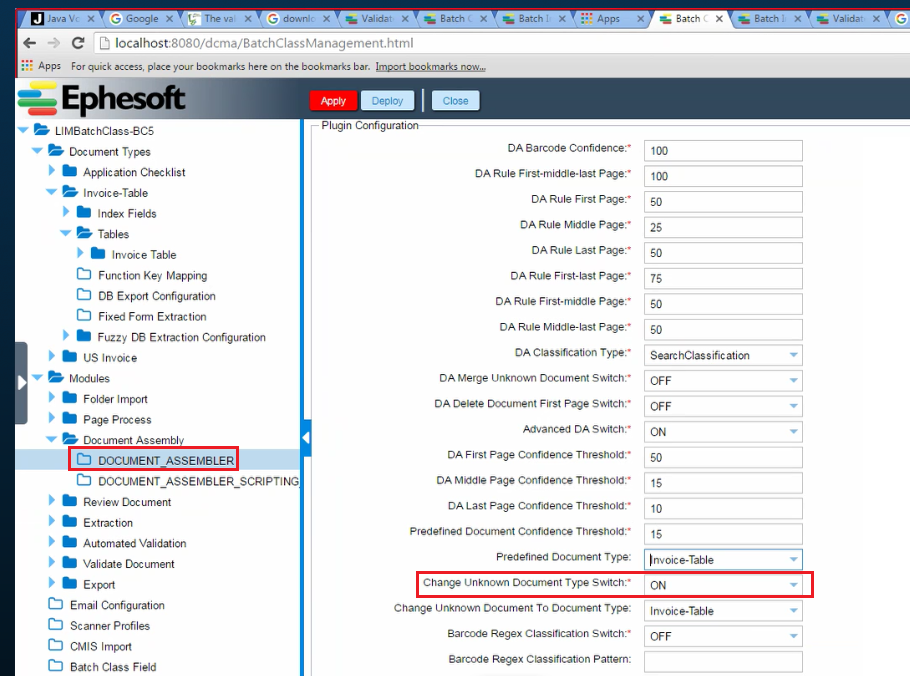The height and width of the screenshot is (676, 910).
Task: Click the Ephesoft logo
Action: tap(101, 99)
